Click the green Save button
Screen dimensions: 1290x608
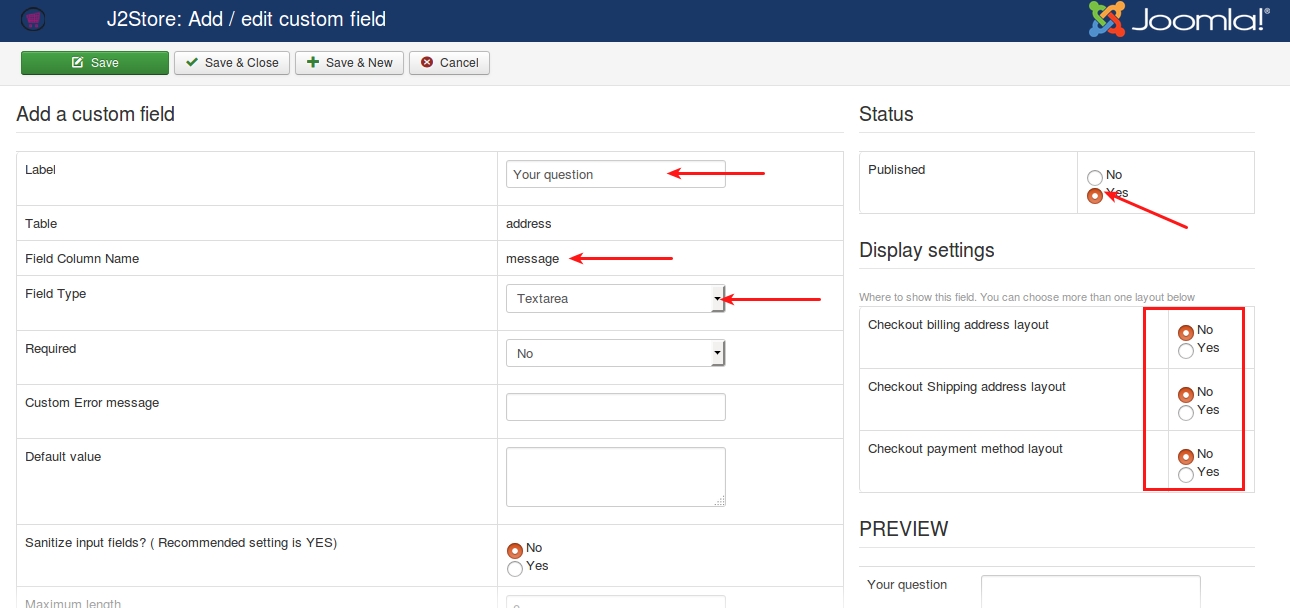point(95,62)
